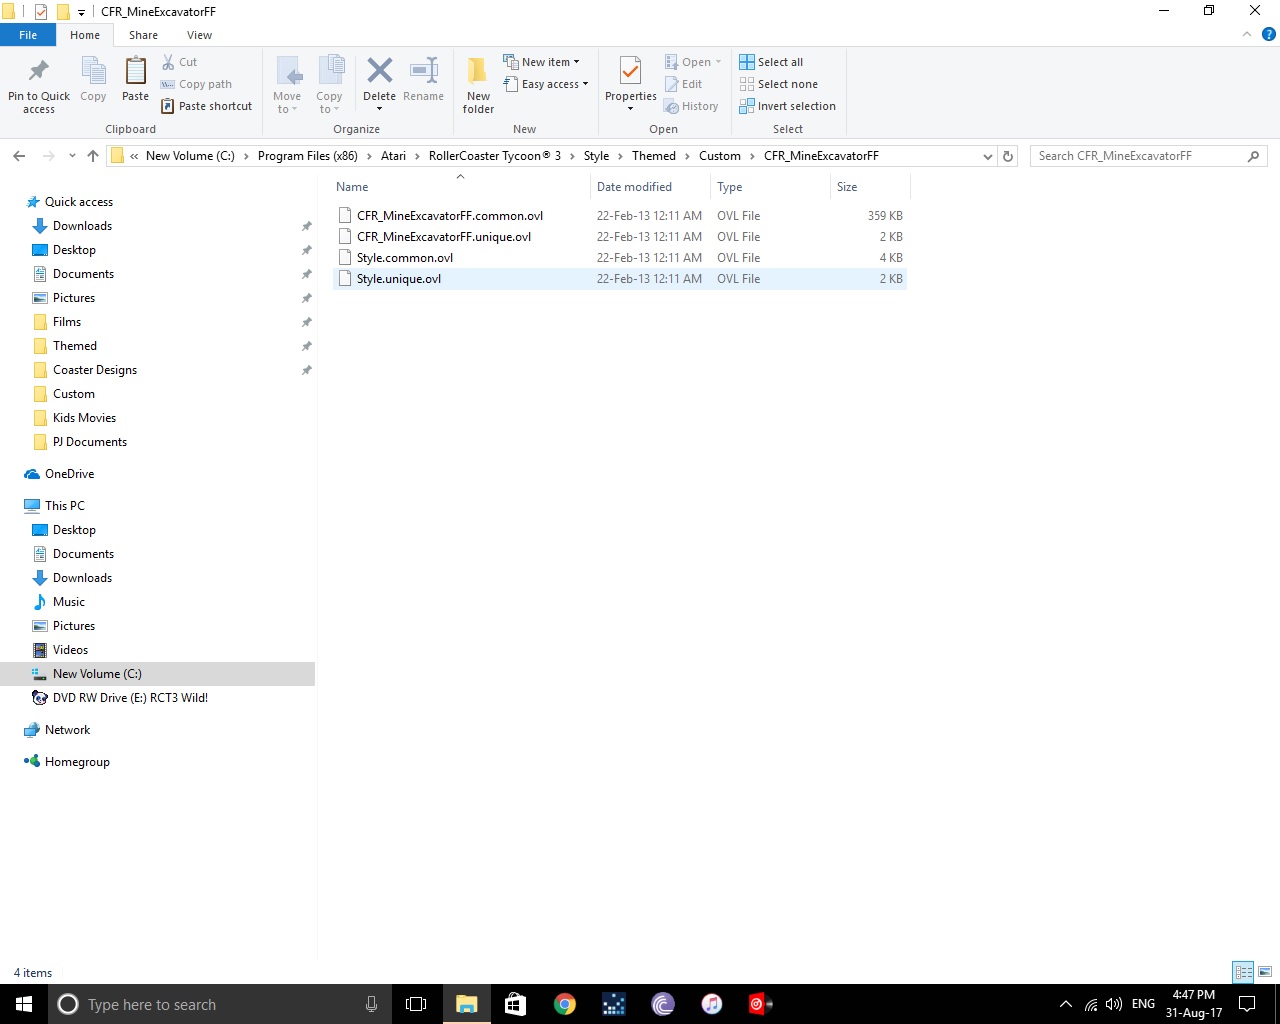Click Invert selection in ribbon

pos(787,106)
